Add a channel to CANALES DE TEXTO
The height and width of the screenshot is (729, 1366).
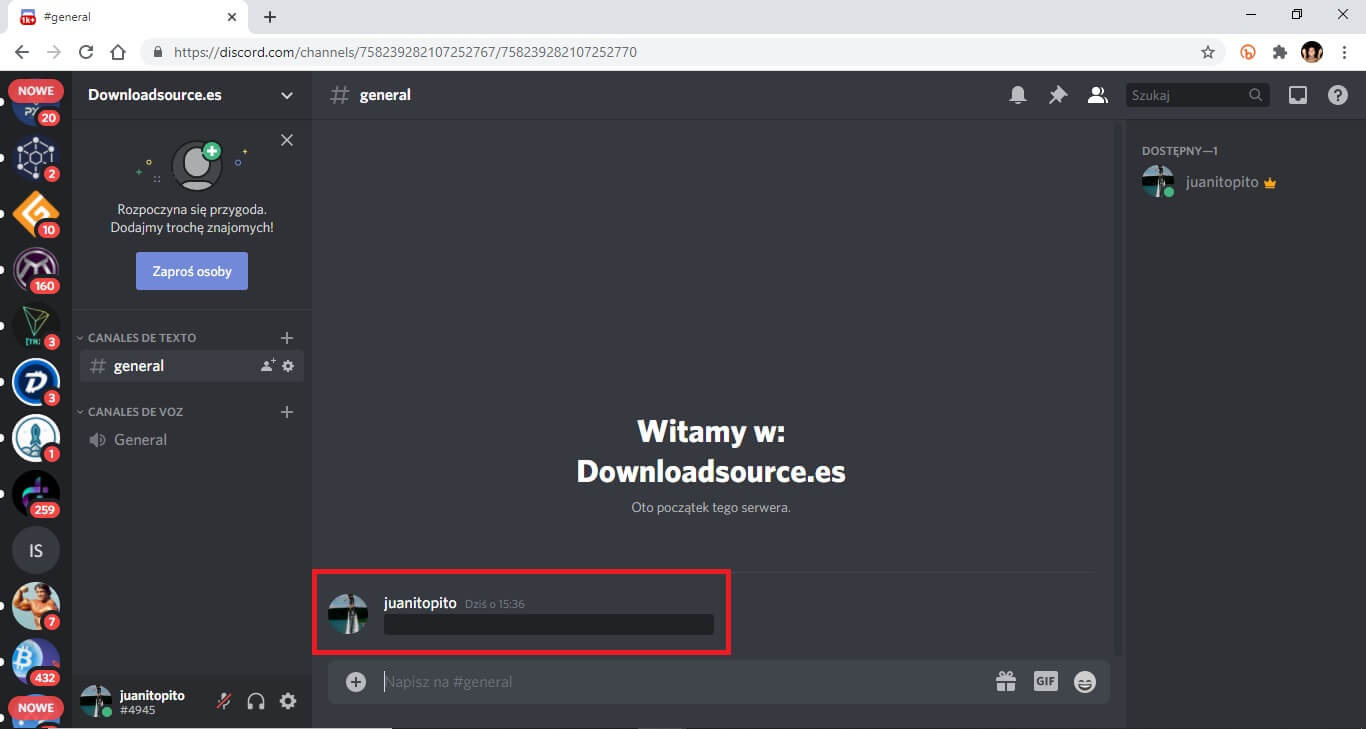(287, 338)
